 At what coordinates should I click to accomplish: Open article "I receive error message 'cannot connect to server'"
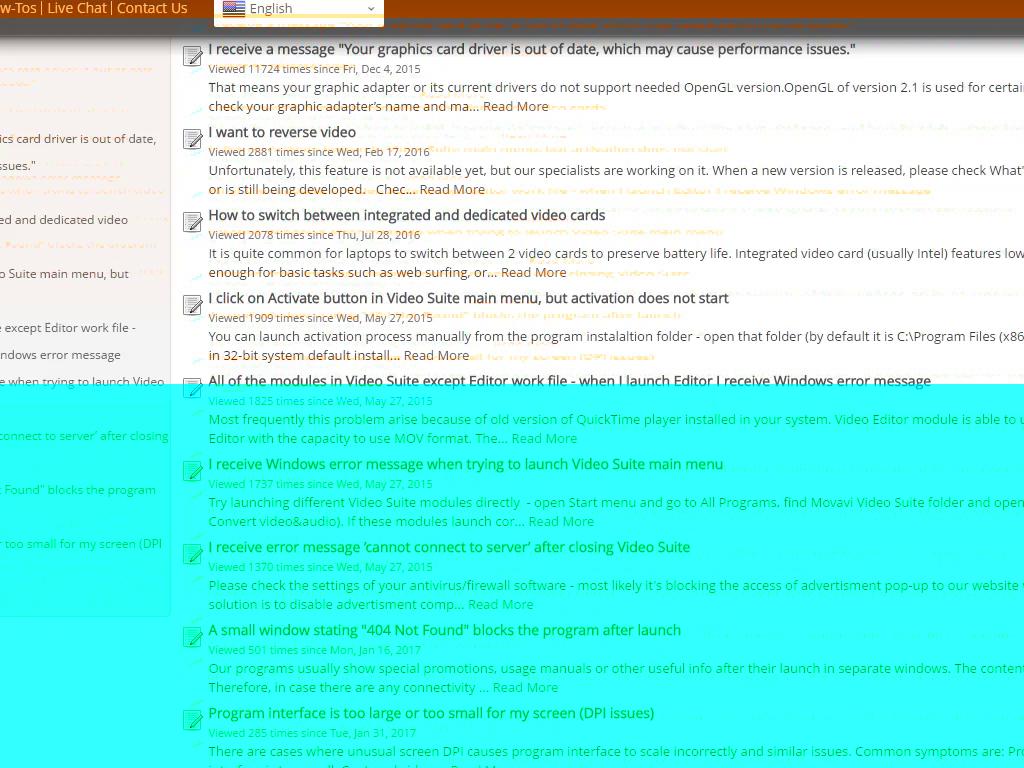[x=449, y=547]
